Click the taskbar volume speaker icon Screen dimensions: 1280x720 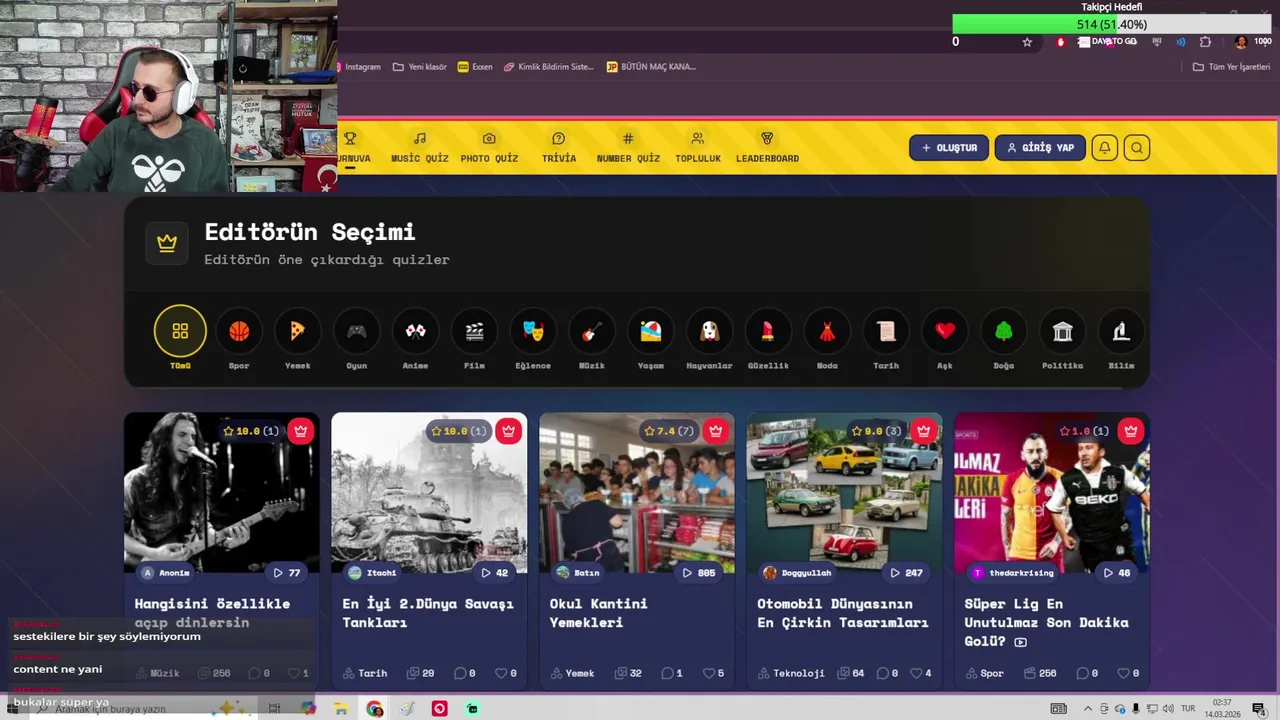(x=1167, y=709)
